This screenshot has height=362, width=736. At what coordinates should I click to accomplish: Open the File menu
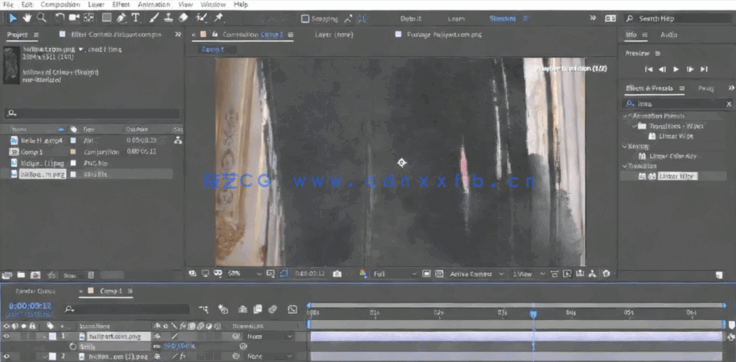tap(8, 5)
